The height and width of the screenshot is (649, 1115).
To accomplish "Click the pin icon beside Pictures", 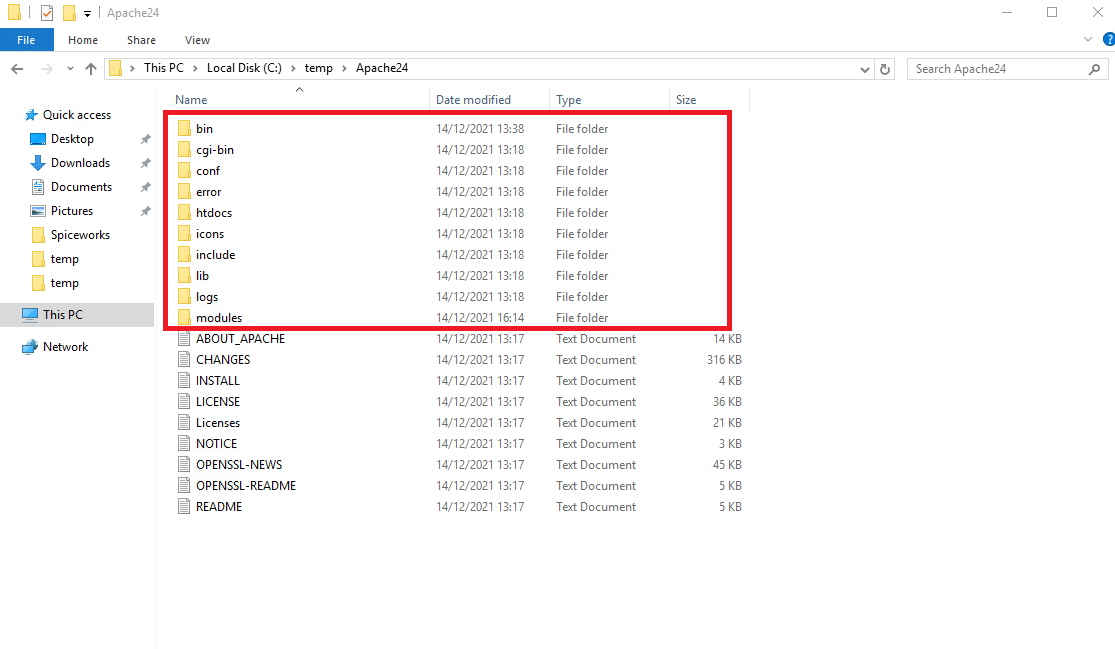I will [x=145, y=211].
